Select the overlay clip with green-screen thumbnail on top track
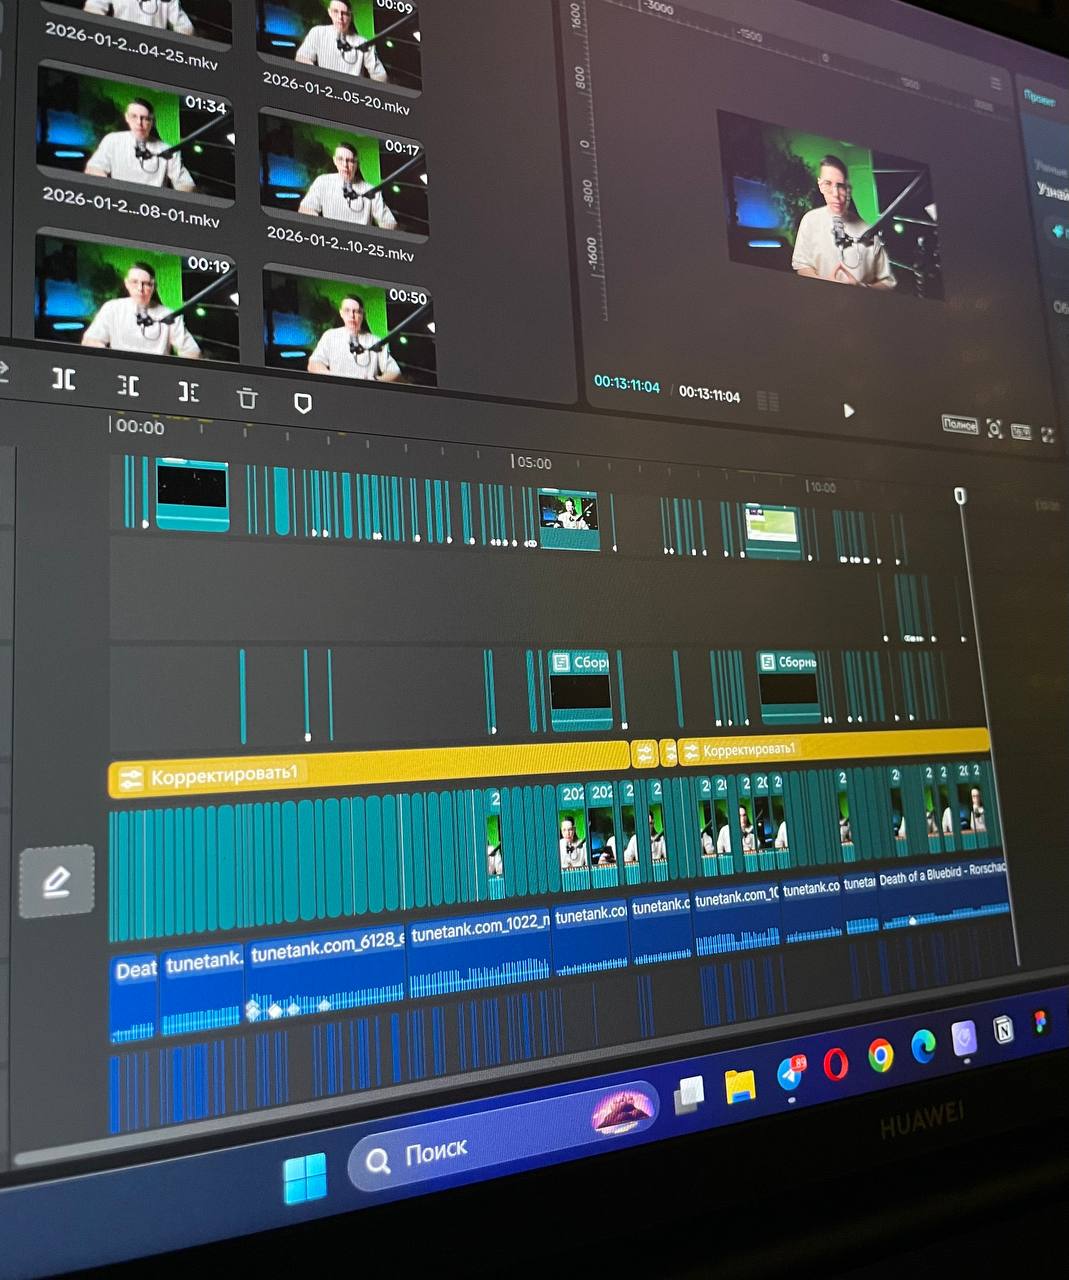Image resolution: width=1069 pixels, height=1280 pixels. [569, 518]
